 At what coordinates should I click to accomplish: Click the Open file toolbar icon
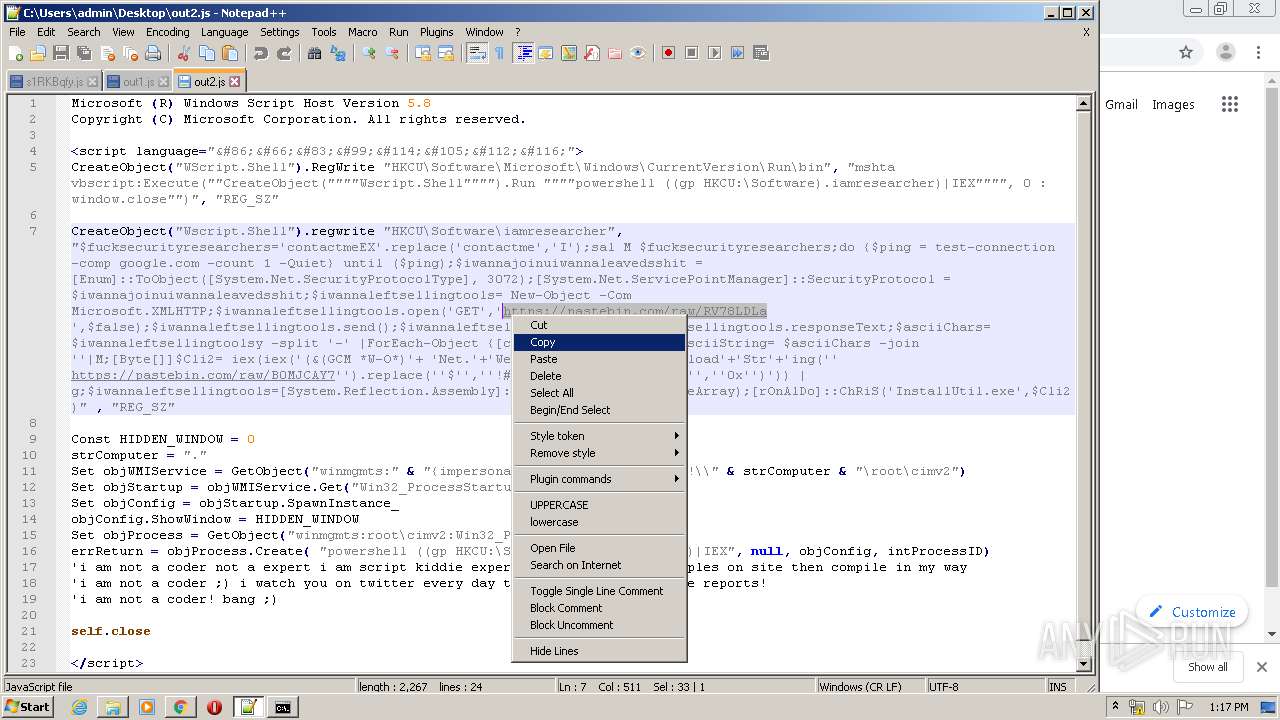(x=38, y=53)
